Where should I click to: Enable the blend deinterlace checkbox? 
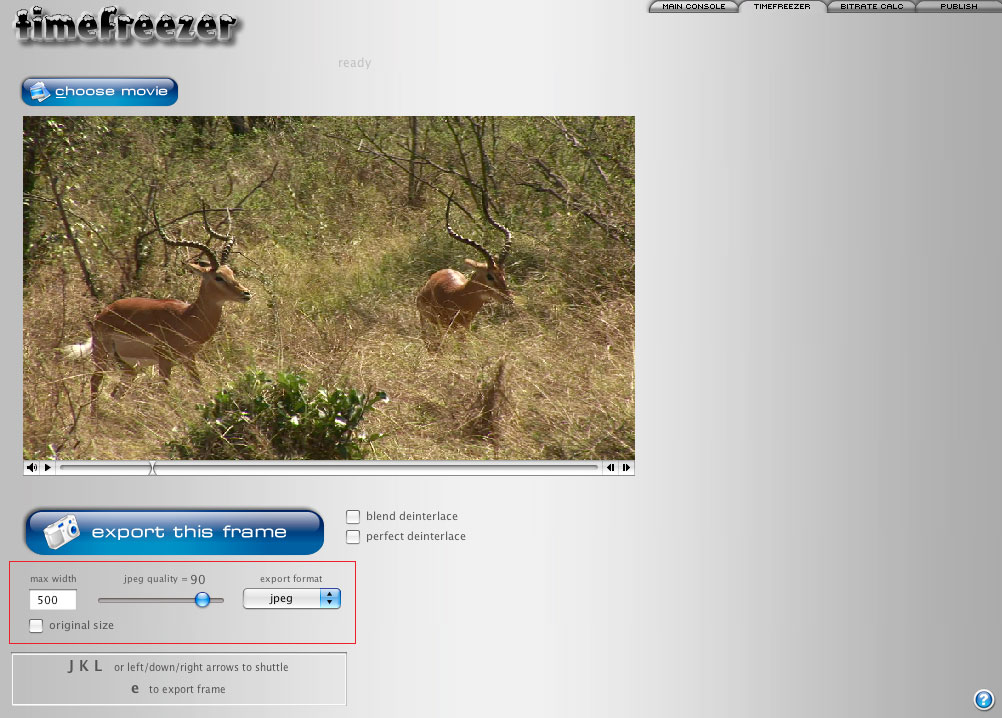point(353,517)
